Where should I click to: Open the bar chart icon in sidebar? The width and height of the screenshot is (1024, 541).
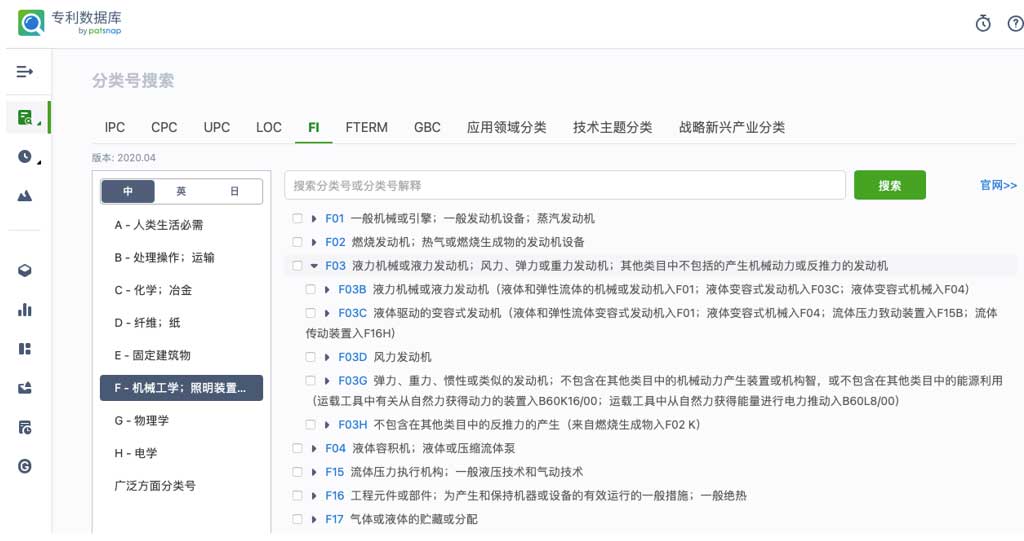pyautogui.click(x=25, y=310)
